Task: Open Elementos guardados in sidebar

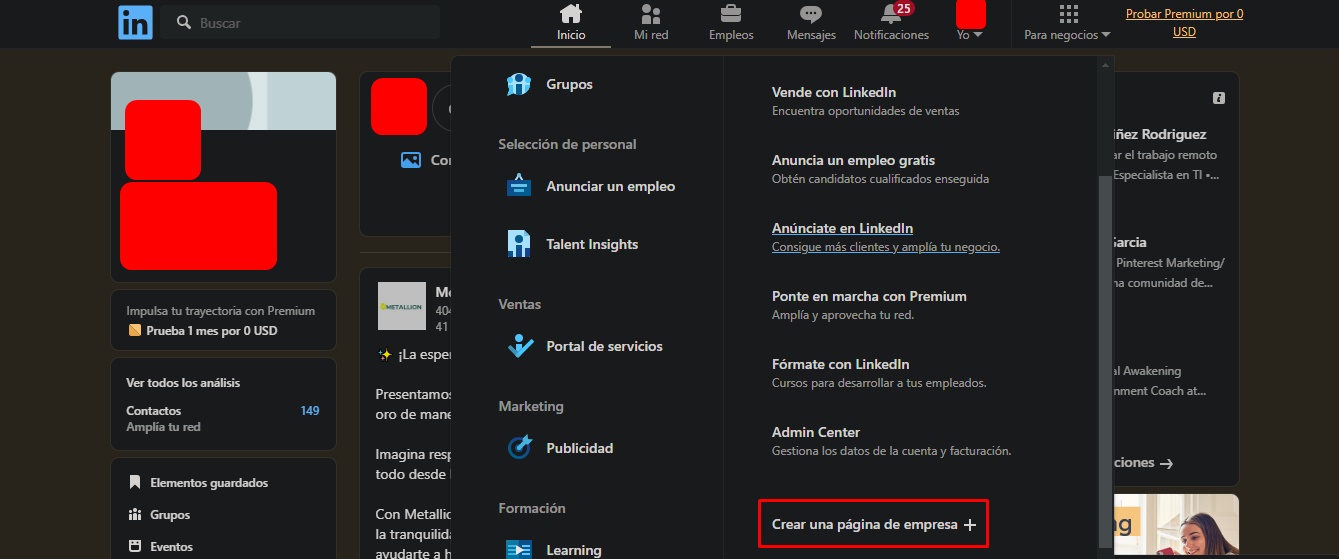Action: click(209, 483)
